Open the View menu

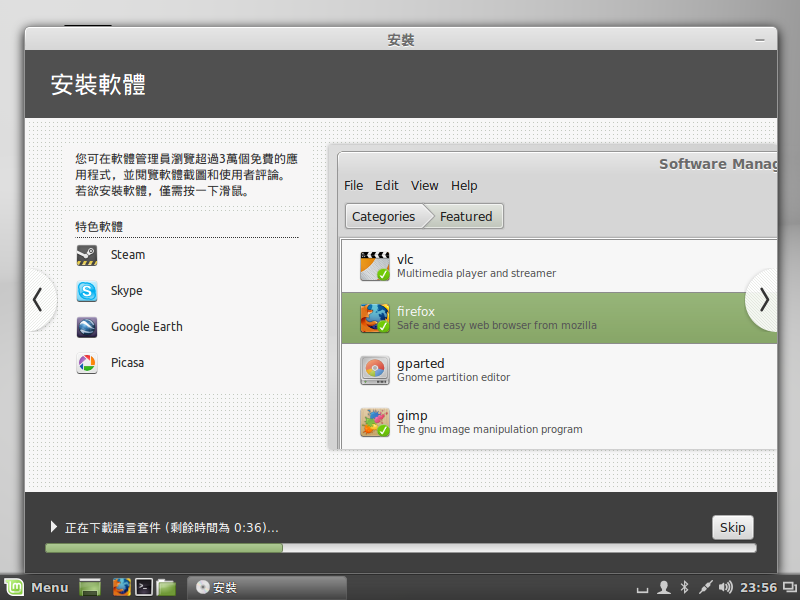click(424, 185)
